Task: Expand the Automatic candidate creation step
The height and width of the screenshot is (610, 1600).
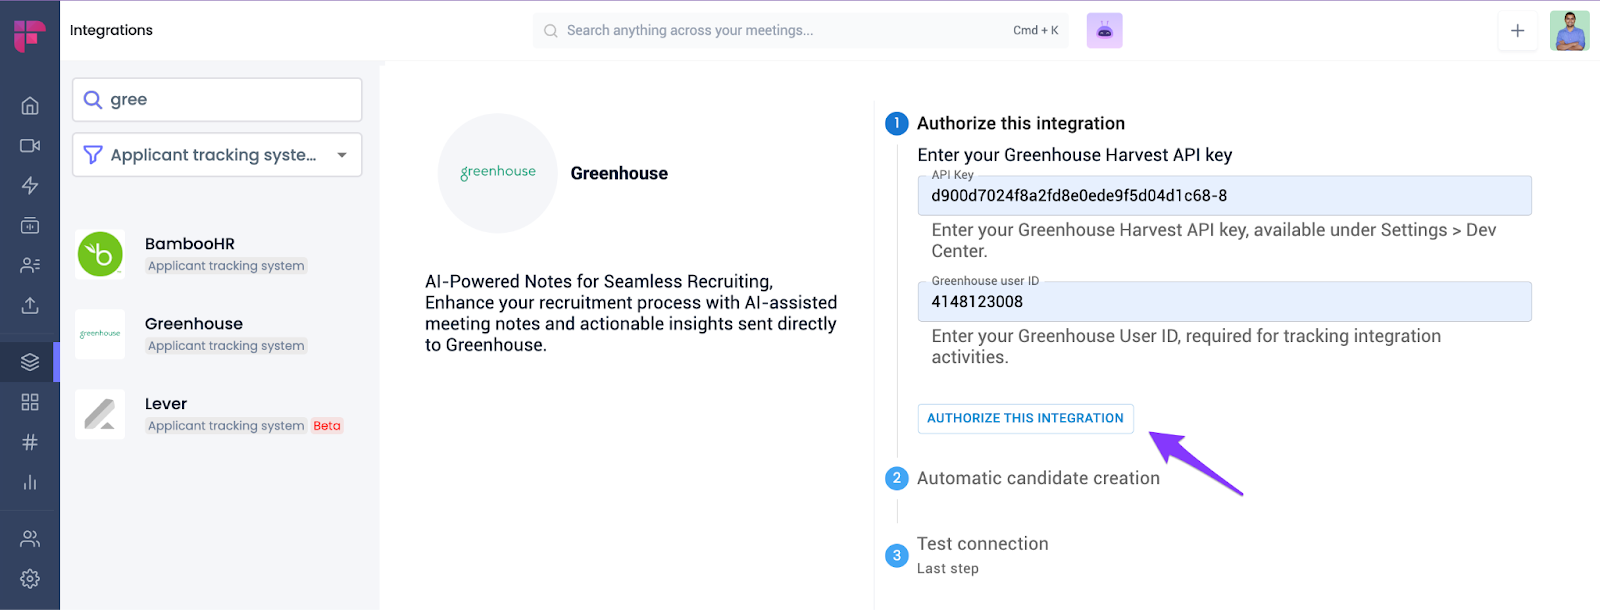Action: tap(1038, 478)
